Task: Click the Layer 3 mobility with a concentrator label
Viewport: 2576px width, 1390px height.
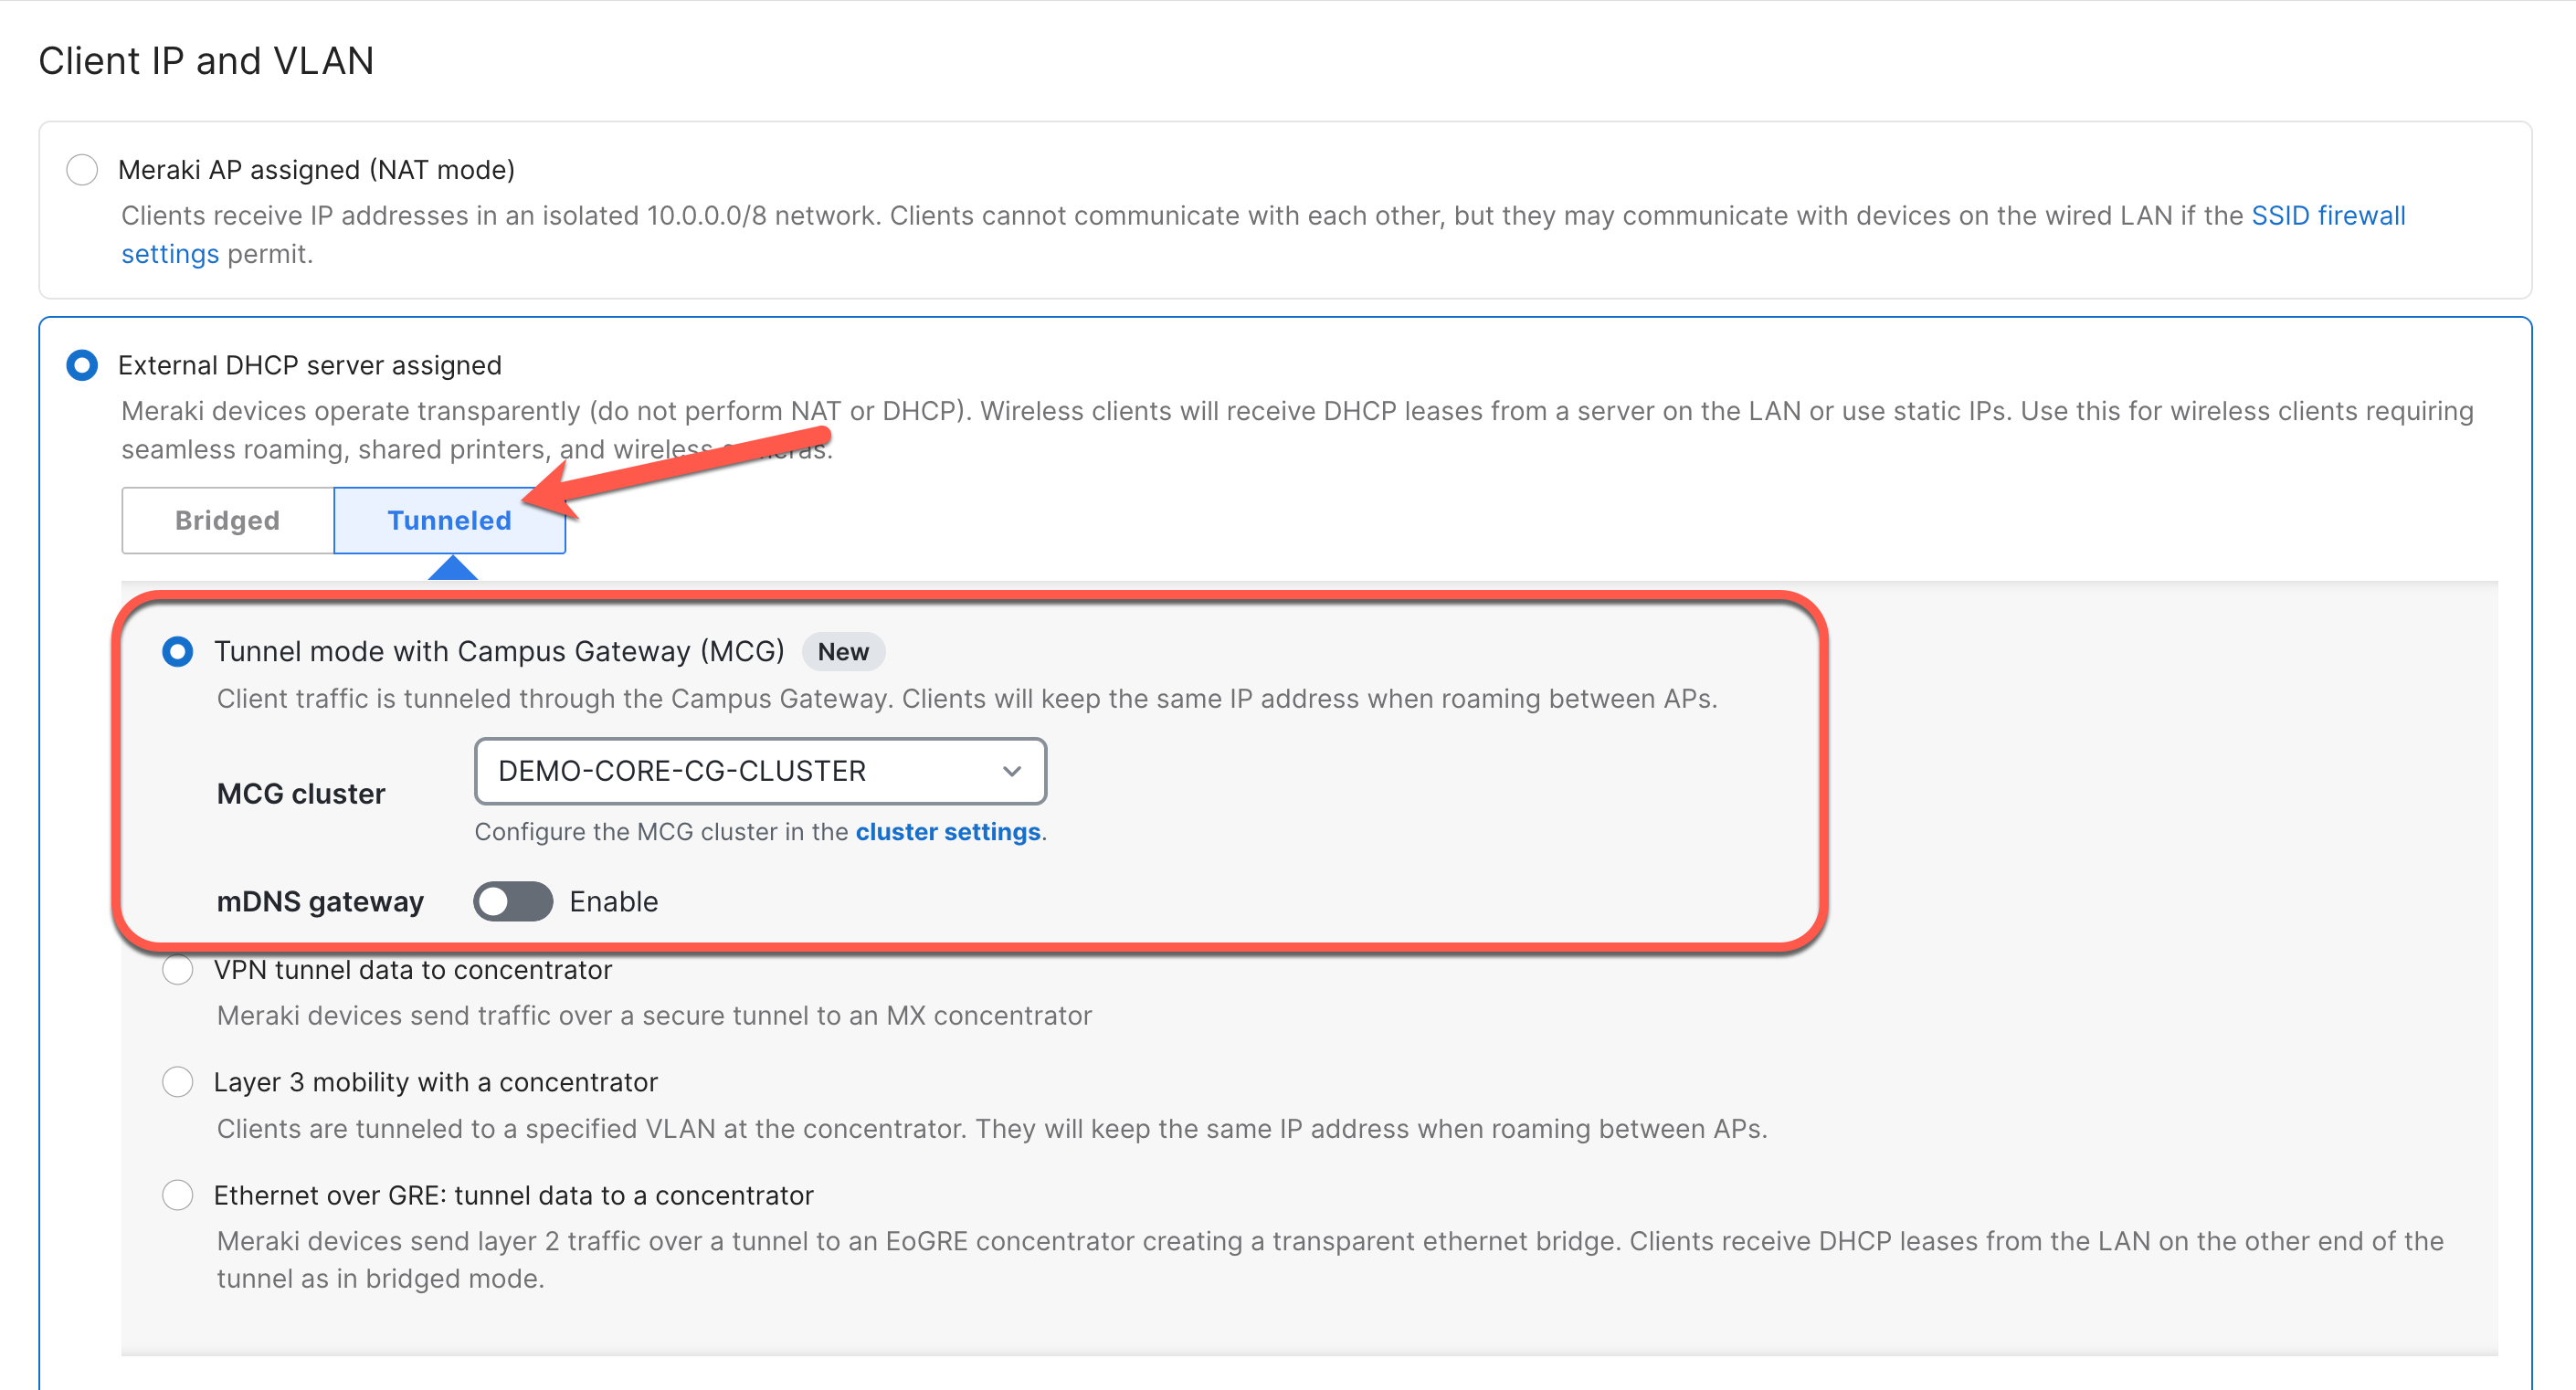Action: click(x=436, y=1082)
